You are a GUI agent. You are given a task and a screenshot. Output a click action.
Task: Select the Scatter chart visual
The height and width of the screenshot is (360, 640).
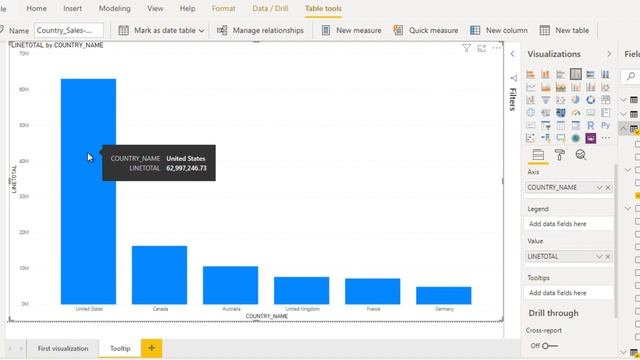(x=560, y=100)
